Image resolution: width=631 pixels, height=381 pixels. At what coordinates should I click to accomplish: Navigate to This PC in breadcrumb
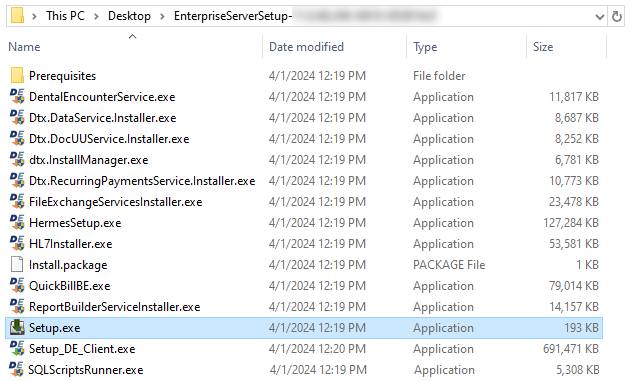(65, 16)
